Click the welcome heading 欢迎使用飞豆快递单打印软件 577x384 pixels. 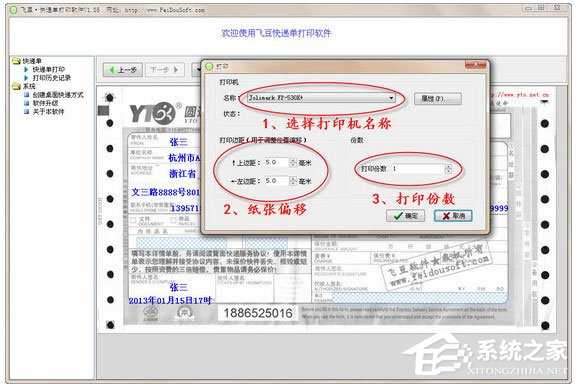(x=276, y=33)
